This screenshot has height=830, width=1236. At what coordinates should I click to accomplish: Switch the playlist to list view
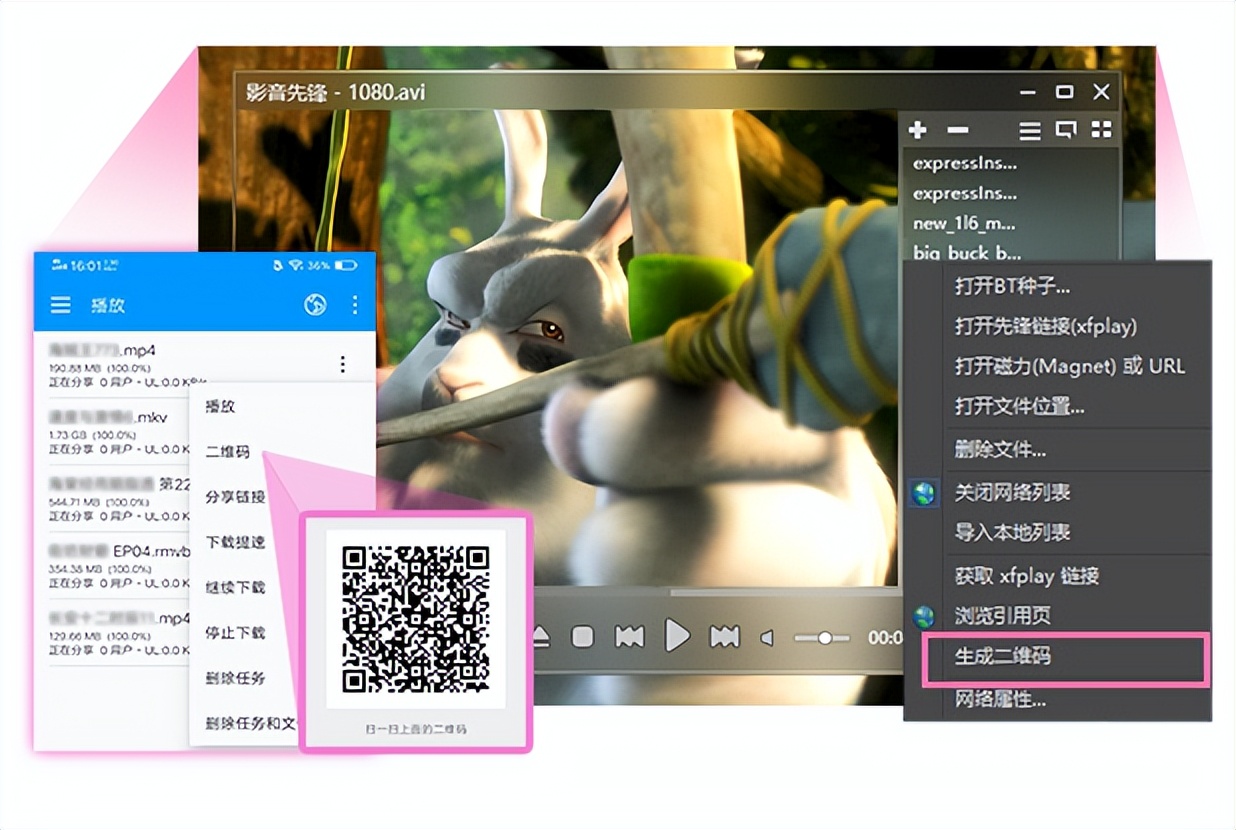click(x=1028, y=130)
